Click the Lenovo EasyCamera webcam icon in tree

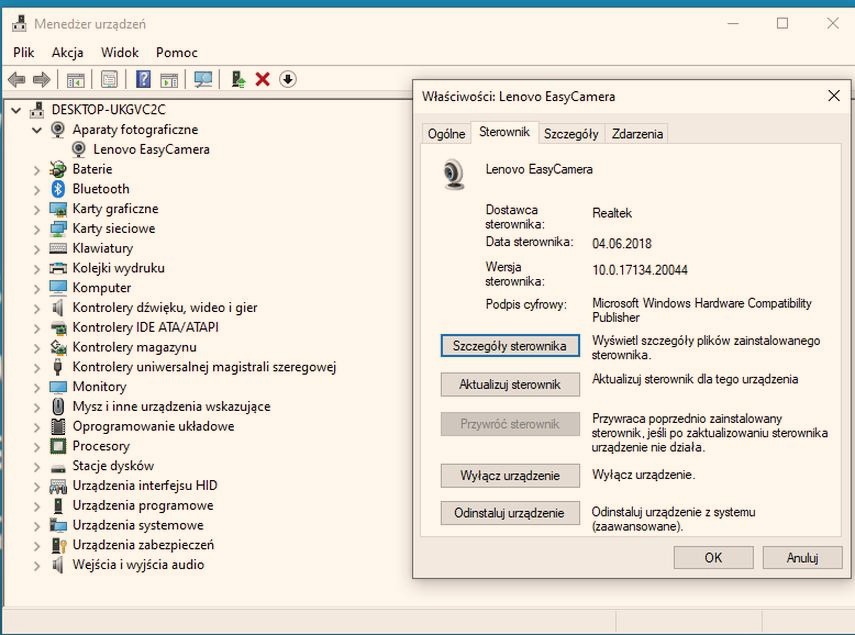coord(79,149)
